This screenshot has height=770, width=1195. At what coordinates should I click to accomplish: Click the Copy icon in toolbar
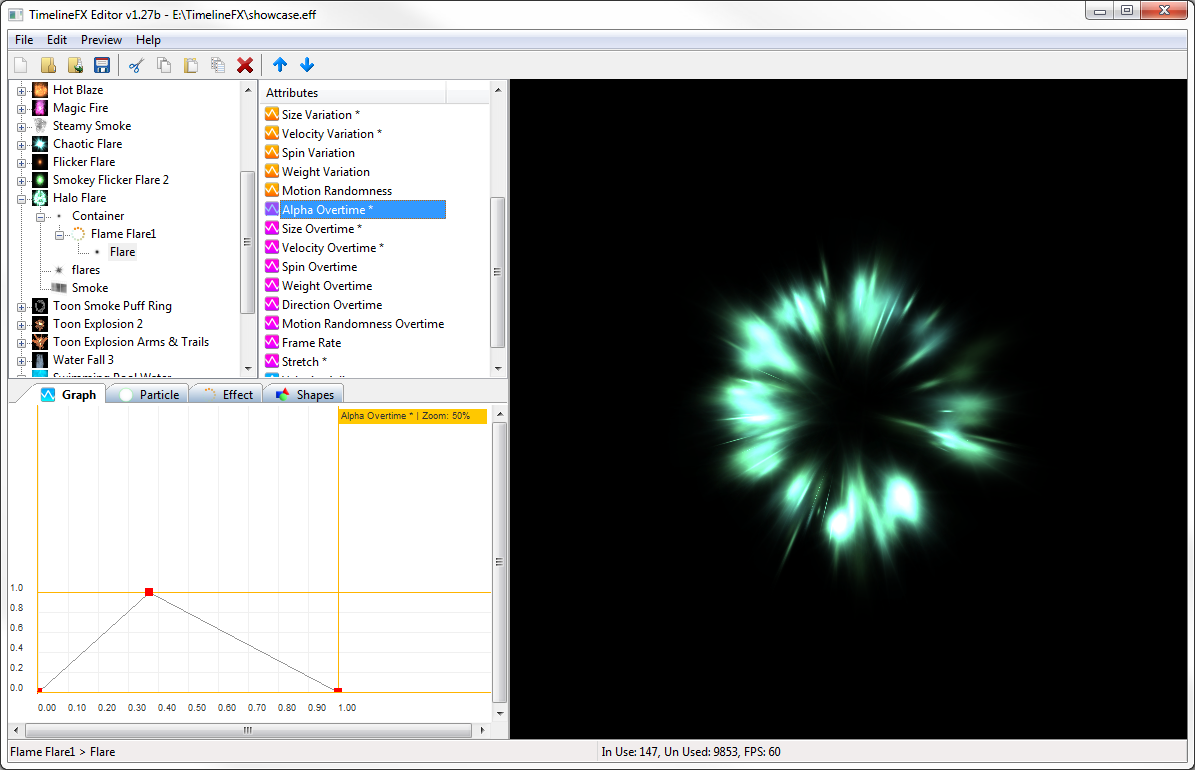point(164,66)
